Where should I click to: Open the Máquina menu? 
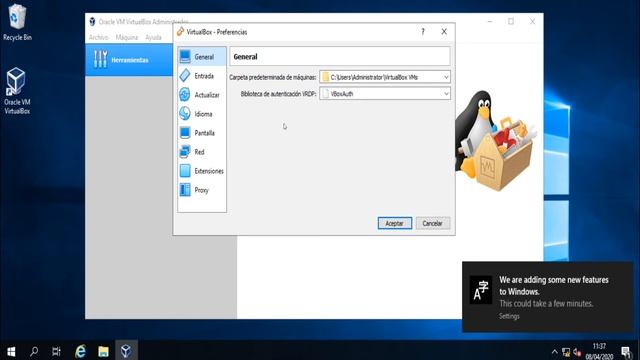tap(127, 37)
